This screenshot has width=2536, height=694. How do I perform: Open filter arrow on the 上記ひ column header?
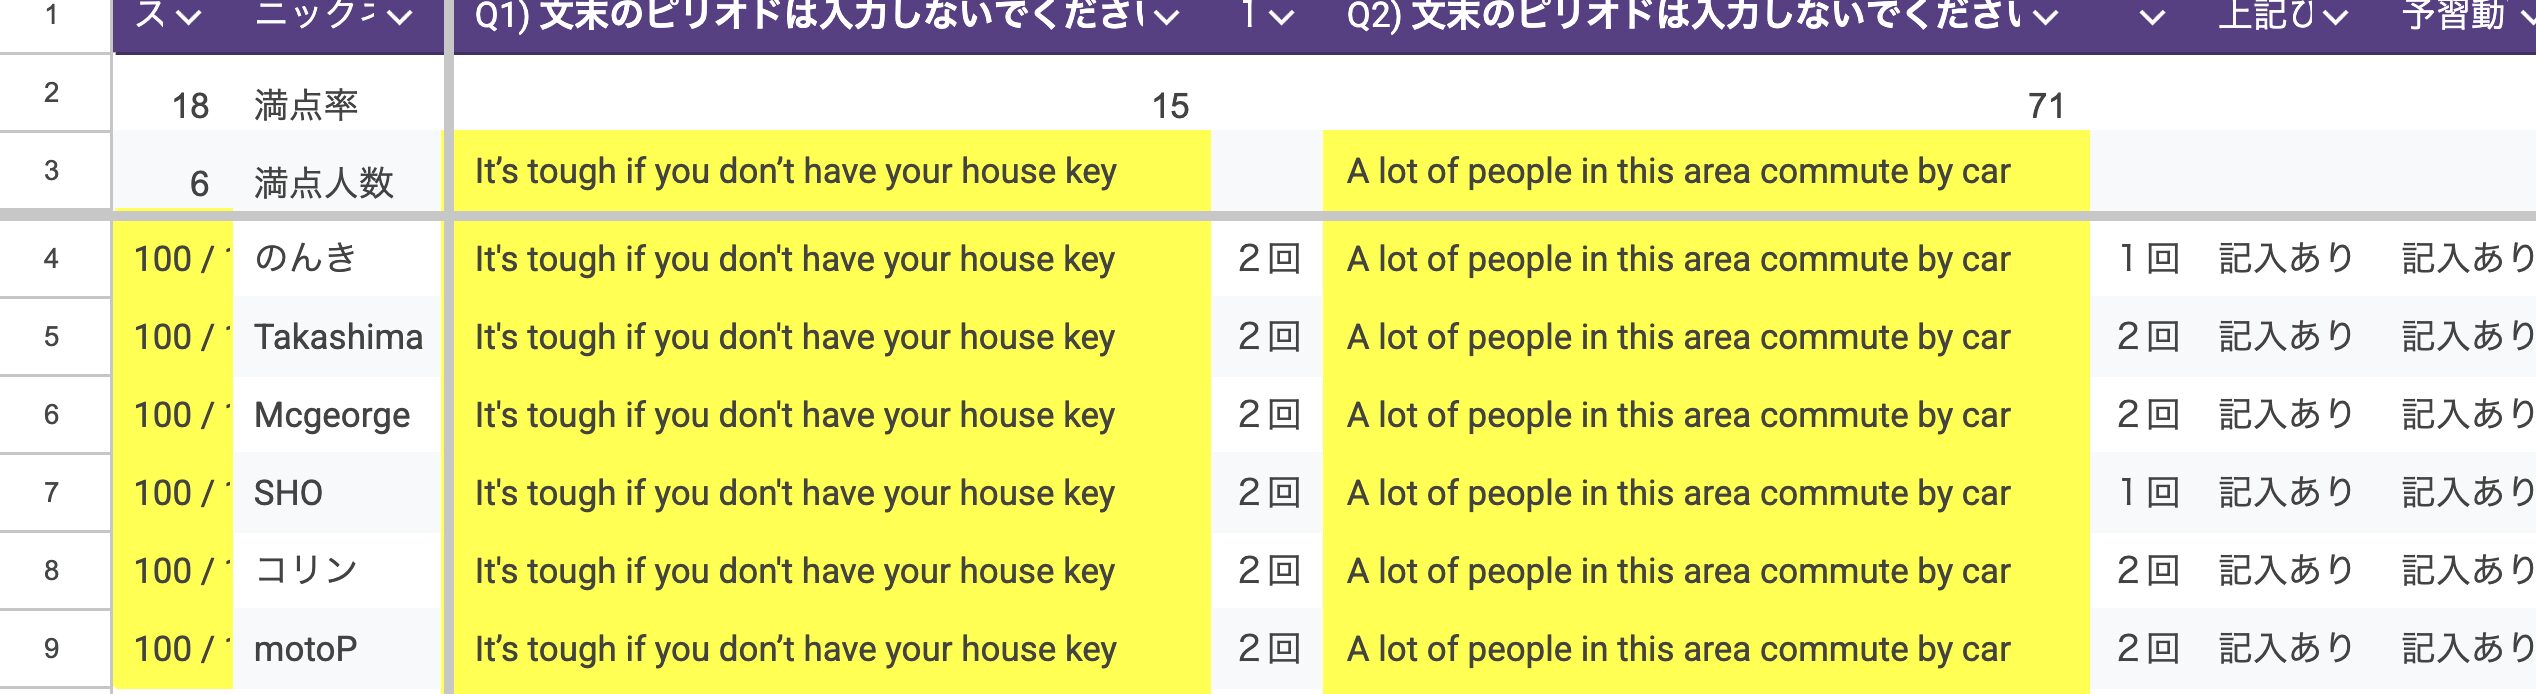(x=2335, y=16)
